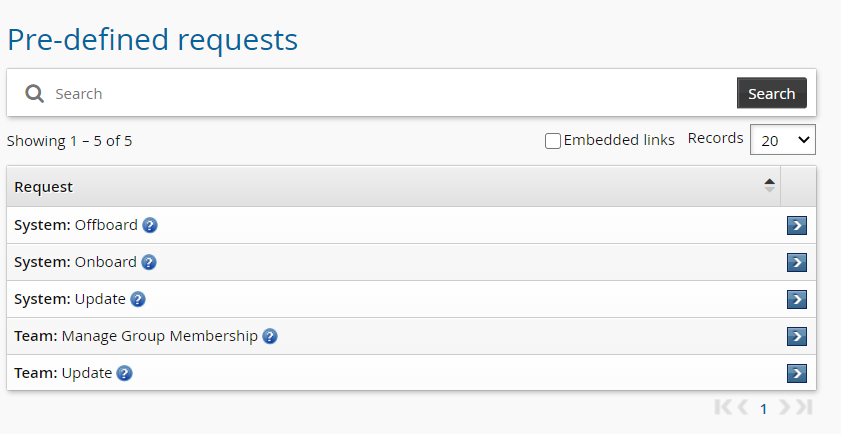Go to the previous results page

743,408
